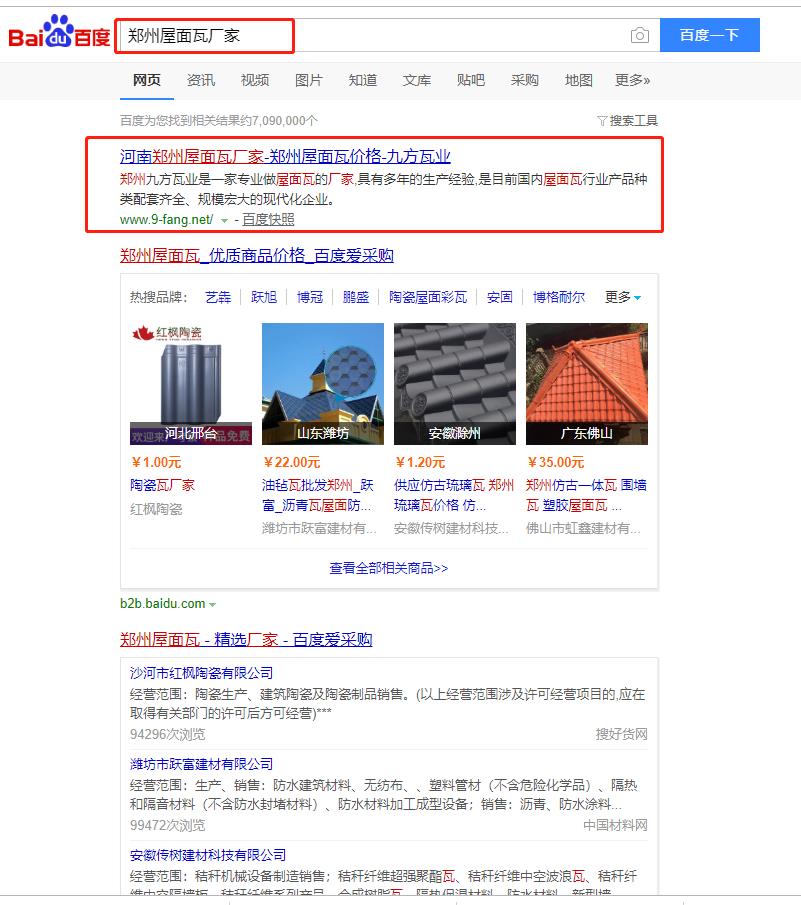Screen dimensions: 801x905
Task: Open the 知道 tab
Action: click(363, 80)
